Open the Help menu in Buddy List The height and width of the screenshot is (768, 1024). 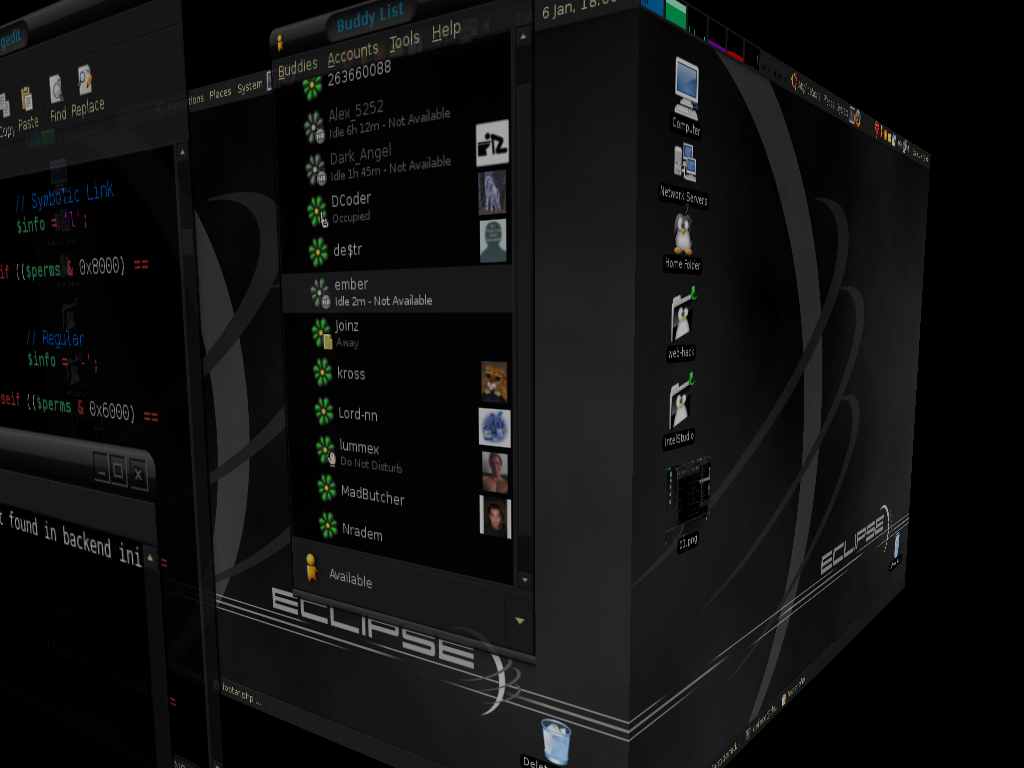446,31
